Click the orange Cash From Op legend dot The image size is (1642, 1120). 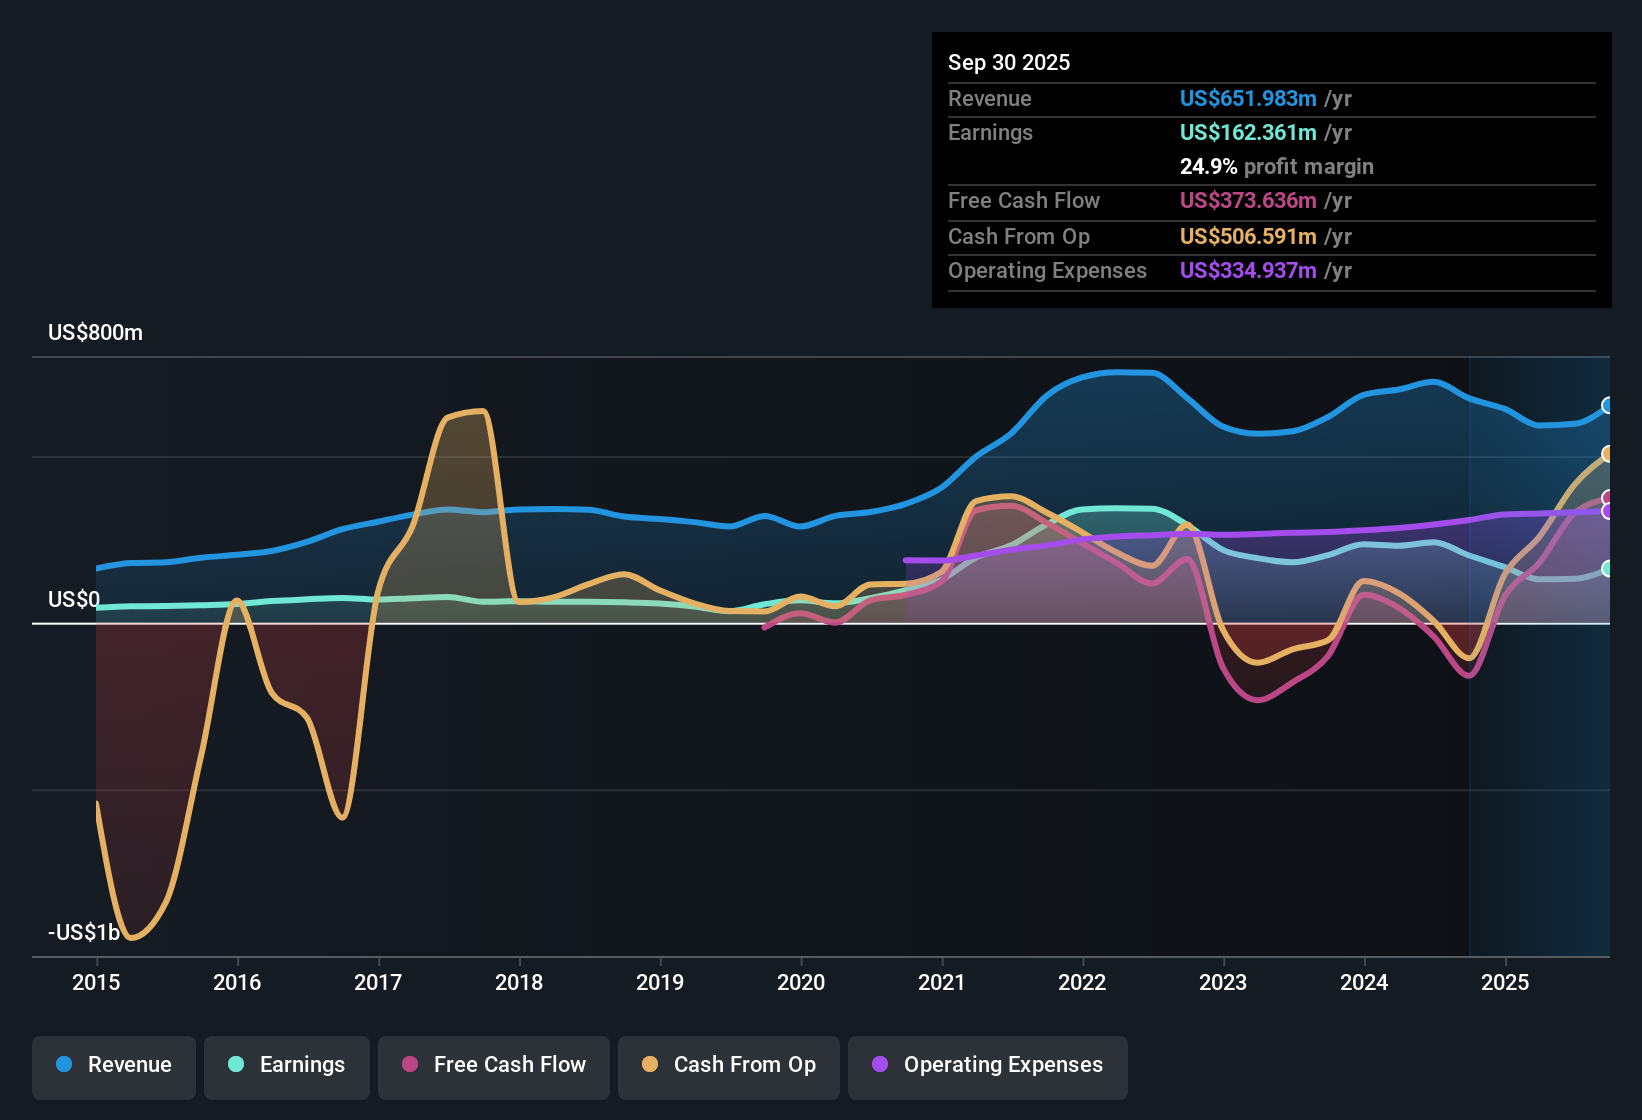pos(650,1065)
